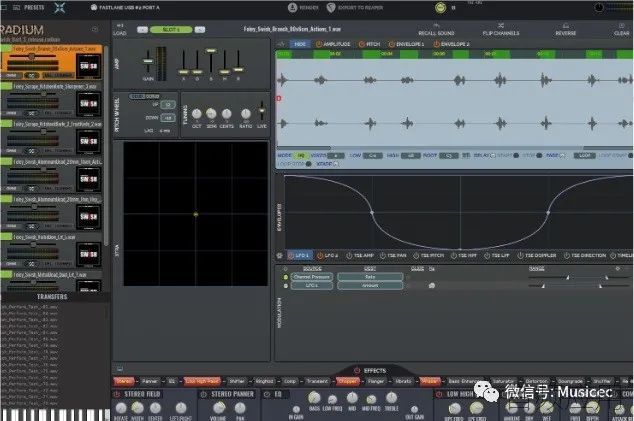The width and height of the screenshot is (634, 421).
Task: Open the Rate destination dropdown
Action: (x=370, y=277)
